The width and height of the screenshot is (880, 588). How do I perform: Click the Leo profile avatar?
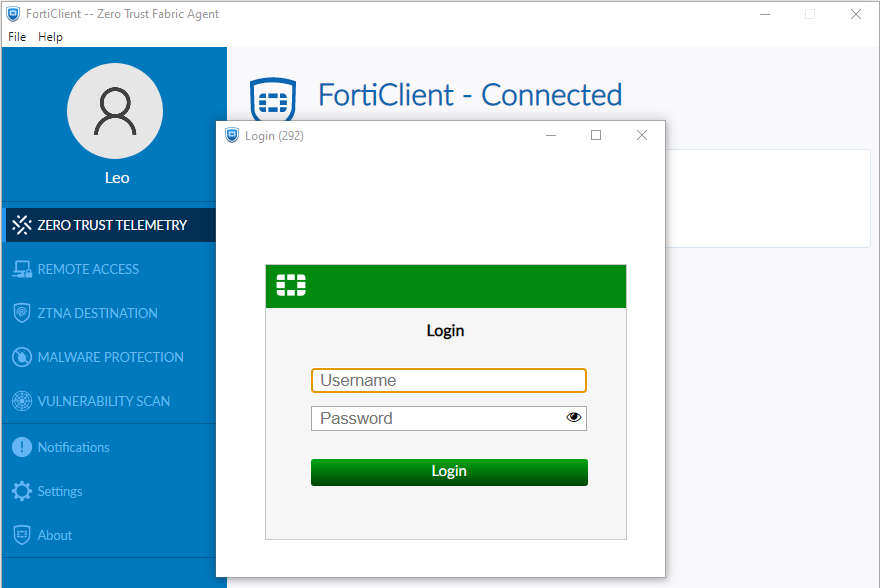coord(115,111)
